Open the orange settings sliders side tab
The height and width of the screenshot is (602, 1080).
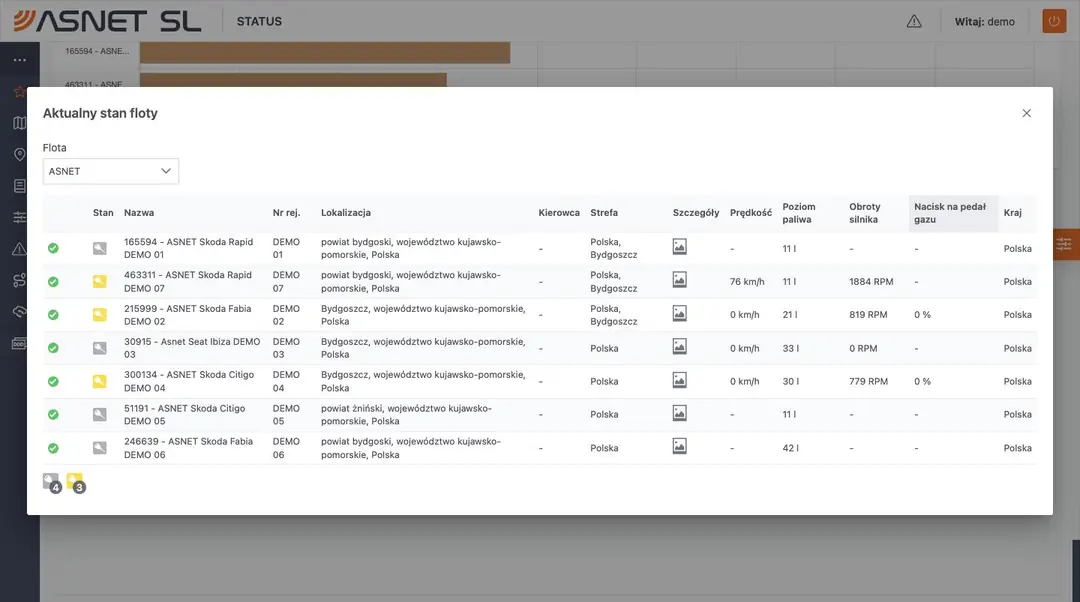(1065, 244)
